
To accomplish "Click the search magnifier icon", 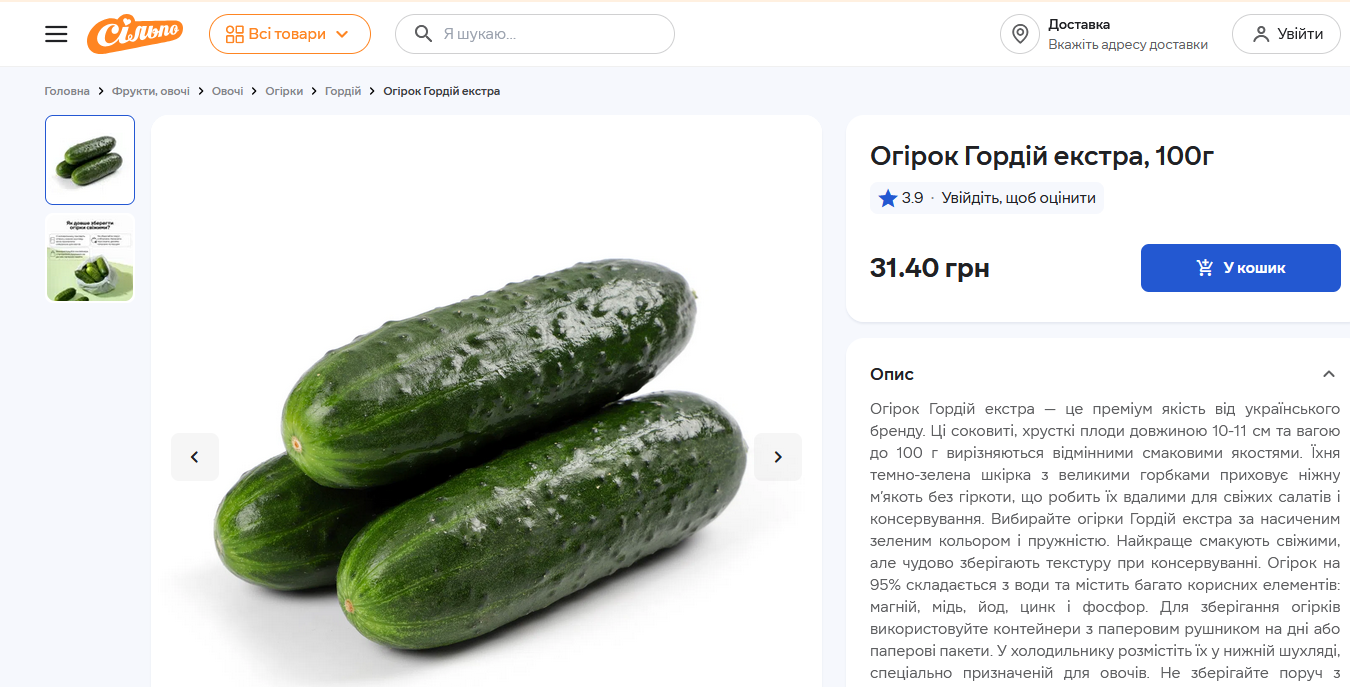I will coord(424,34).
